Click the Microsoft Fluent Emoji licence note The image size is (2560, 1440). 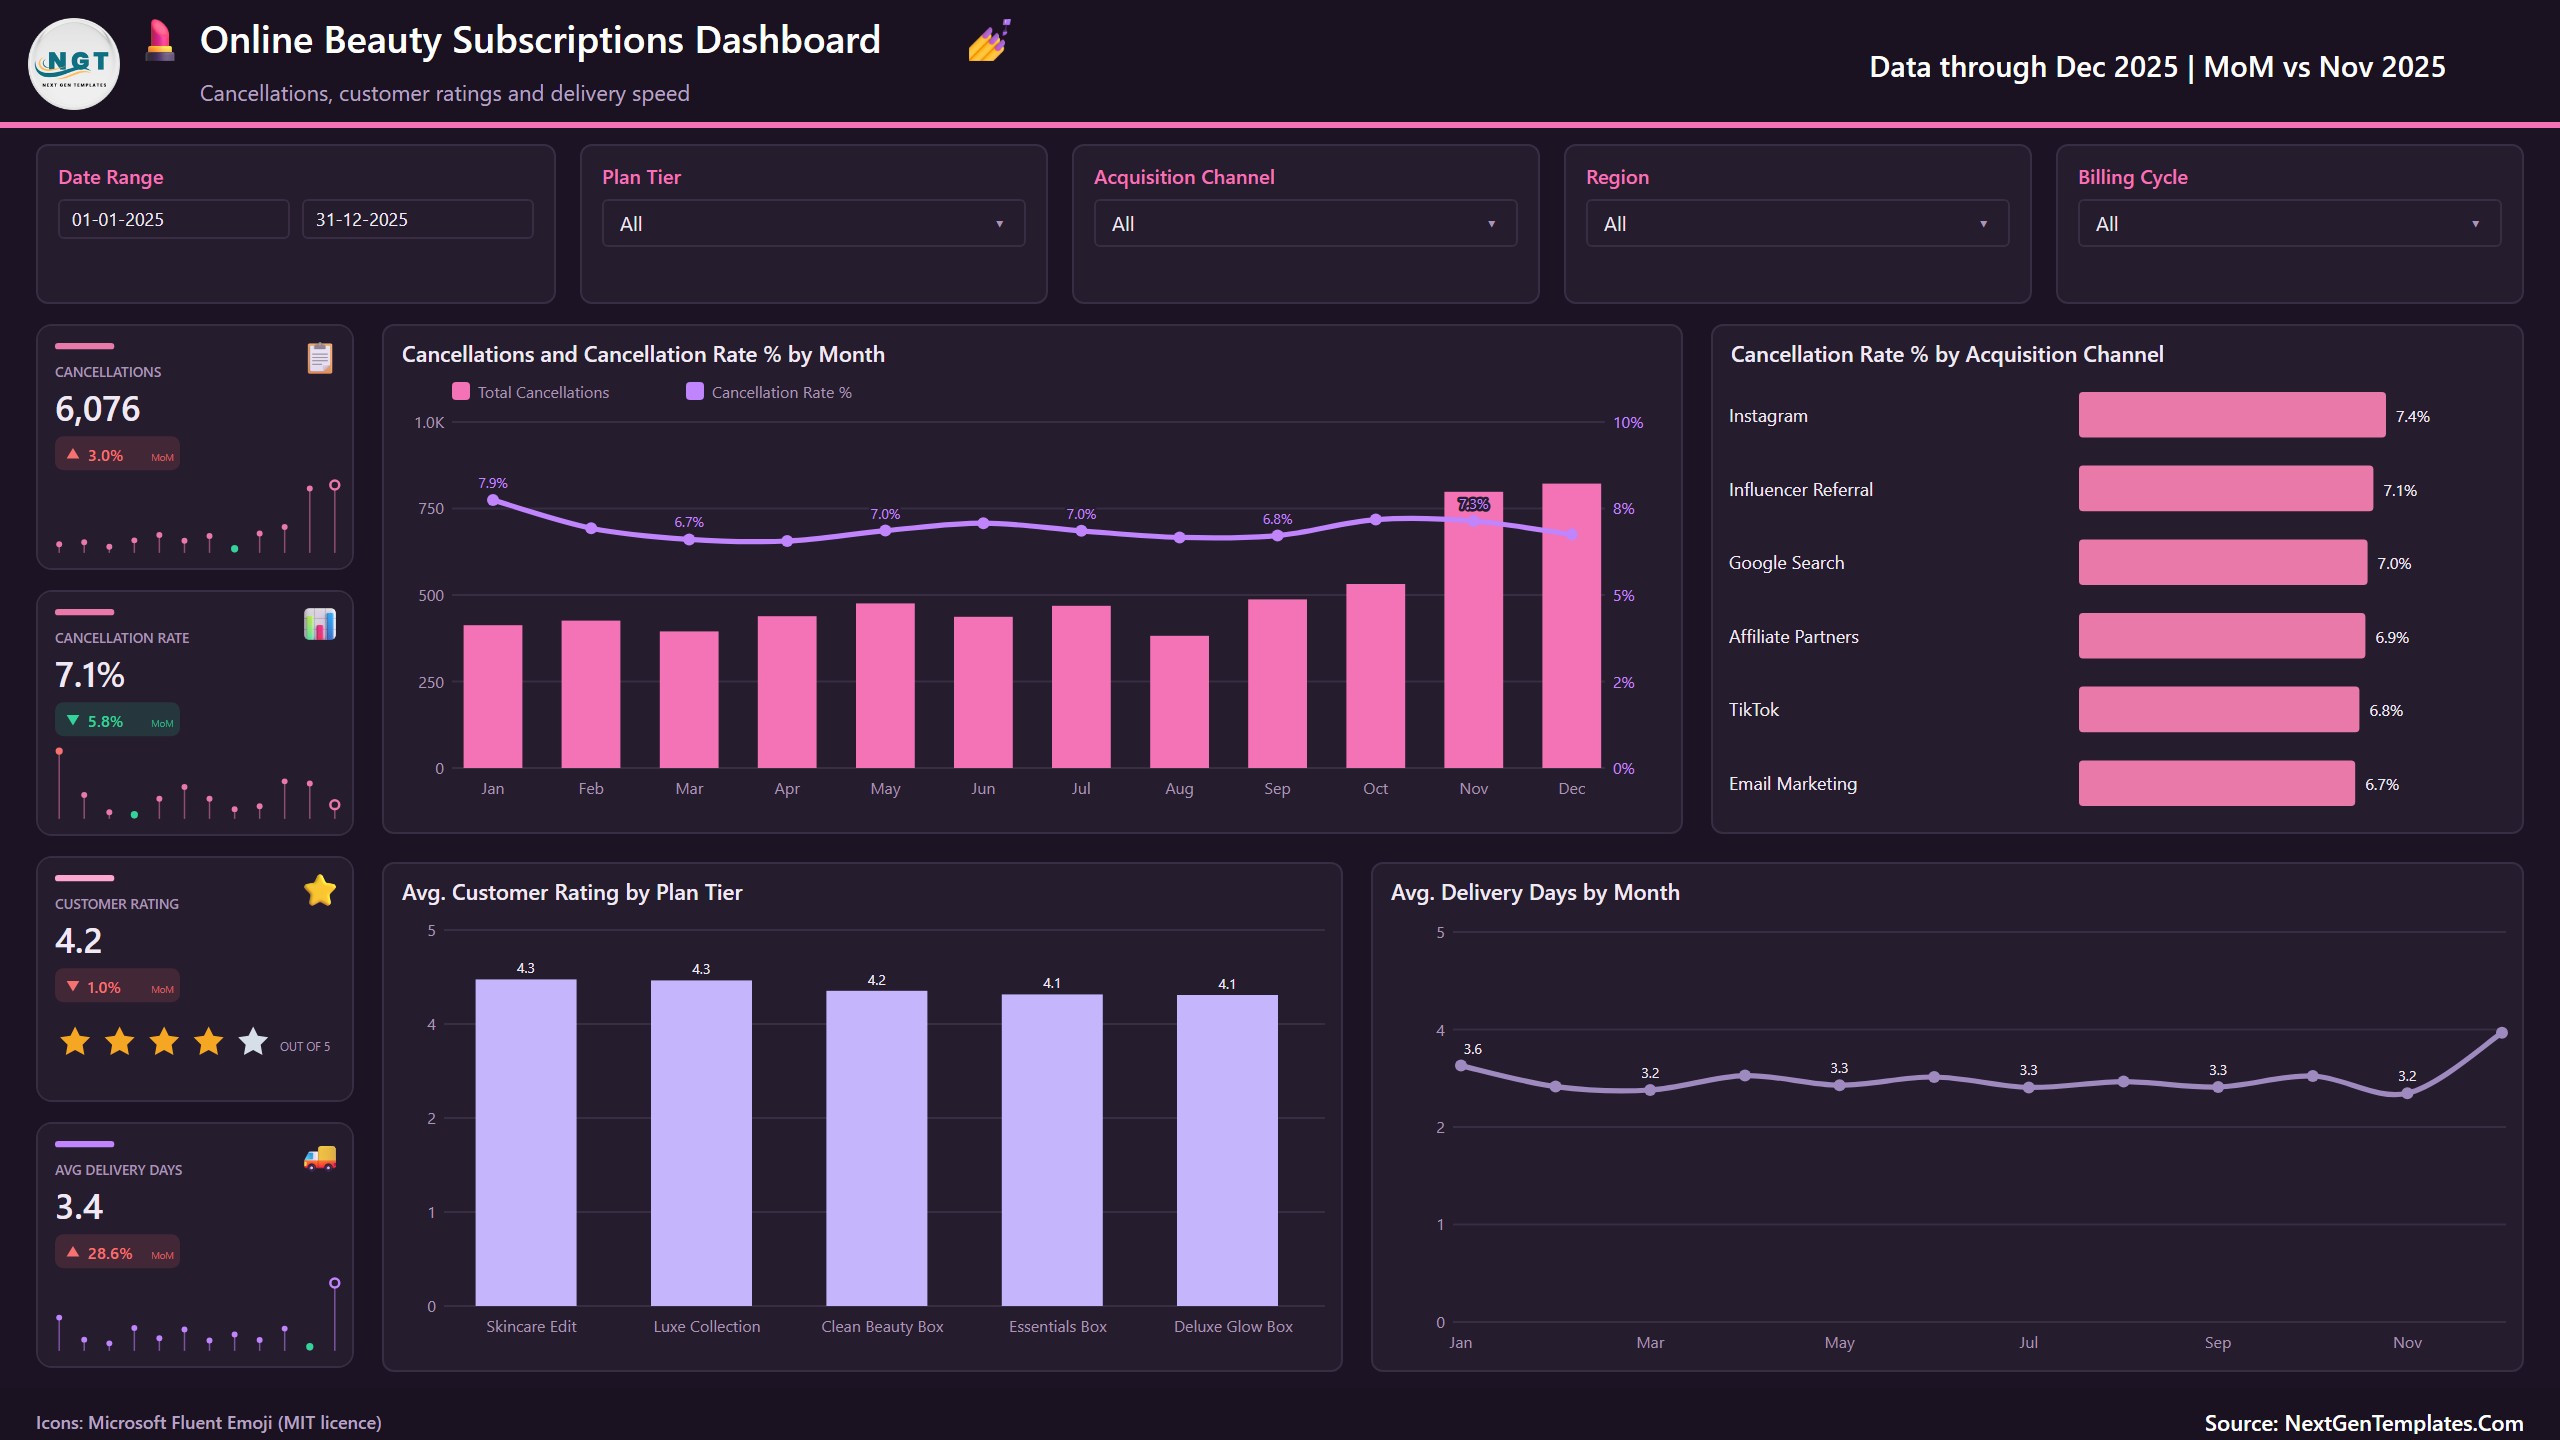pyautogui.click(x=209, y=1422)
